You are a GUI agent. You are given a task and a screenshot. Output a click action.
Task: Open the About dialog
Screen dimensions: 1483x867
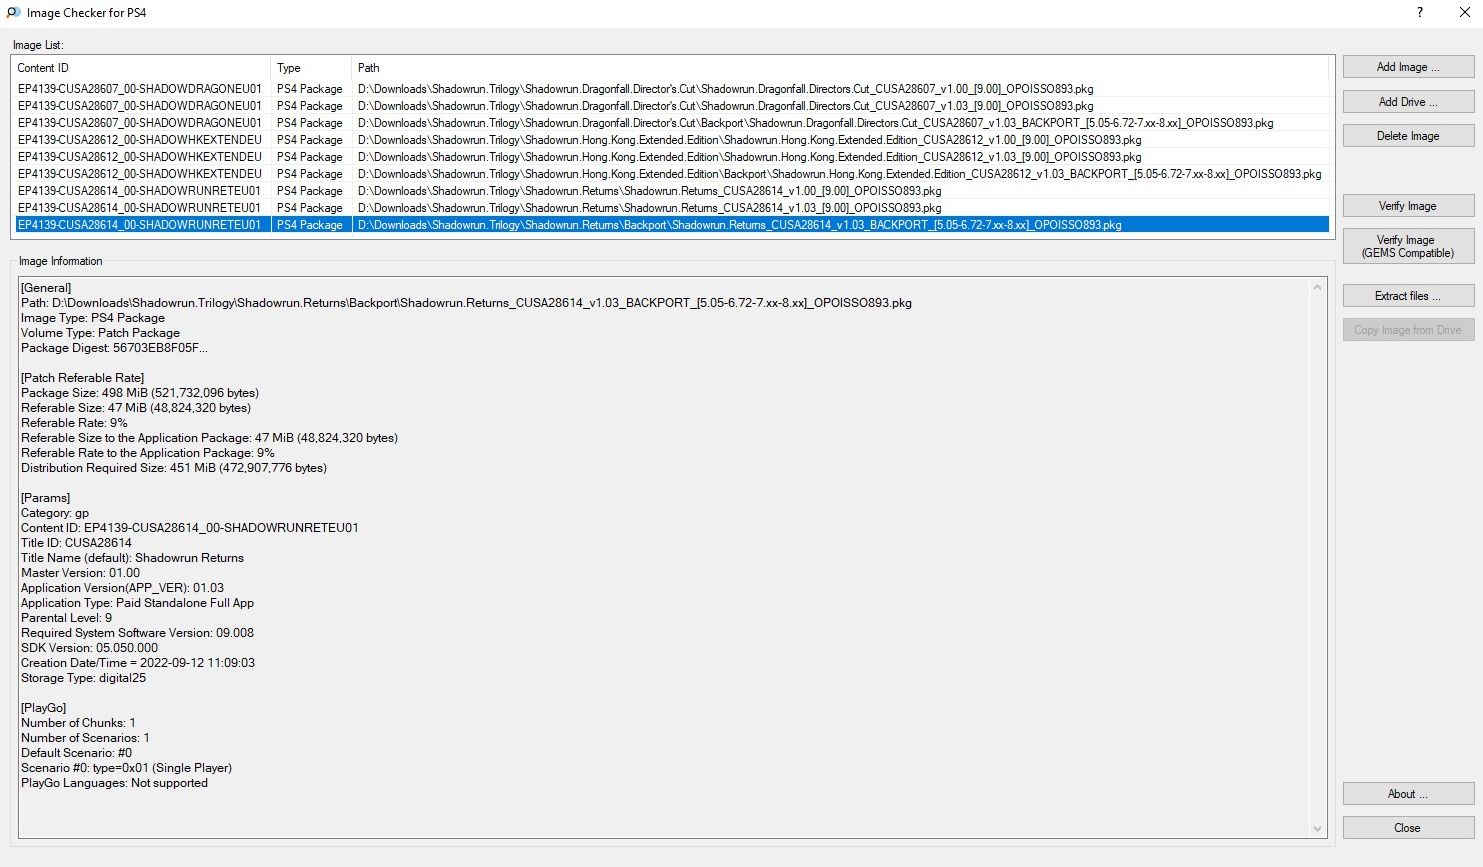click(1408, 794)
